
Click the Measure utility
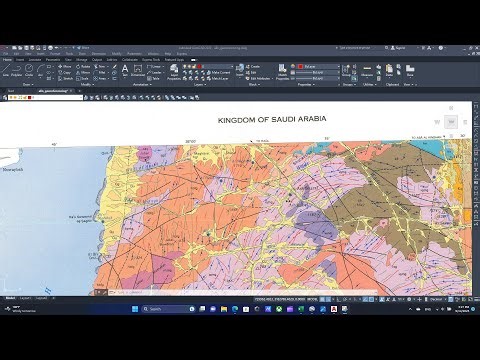pyautogui.click(x=367, y=70)
